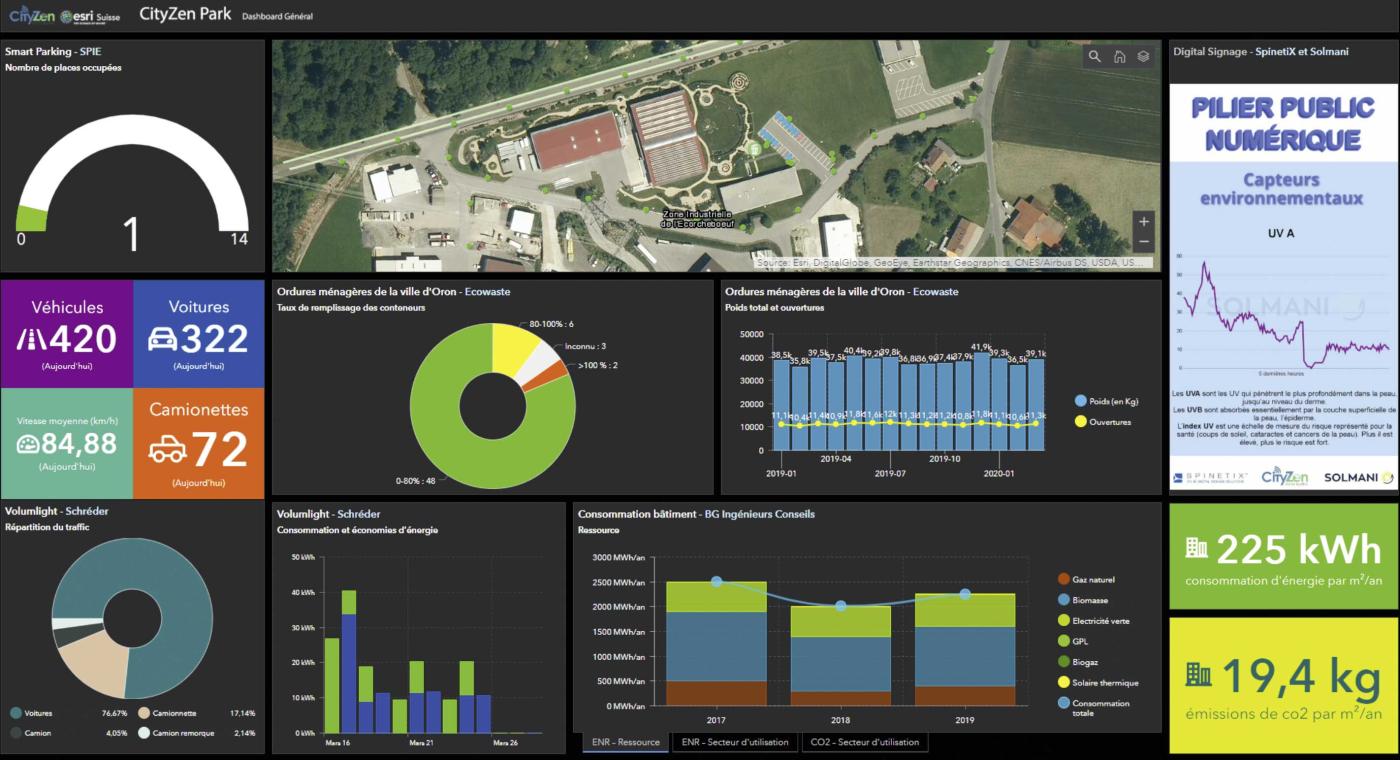This screenshot has height=760, width=1400.
Task: Click the Ecowaste link above donut chart
Action: tap(486, 292)
